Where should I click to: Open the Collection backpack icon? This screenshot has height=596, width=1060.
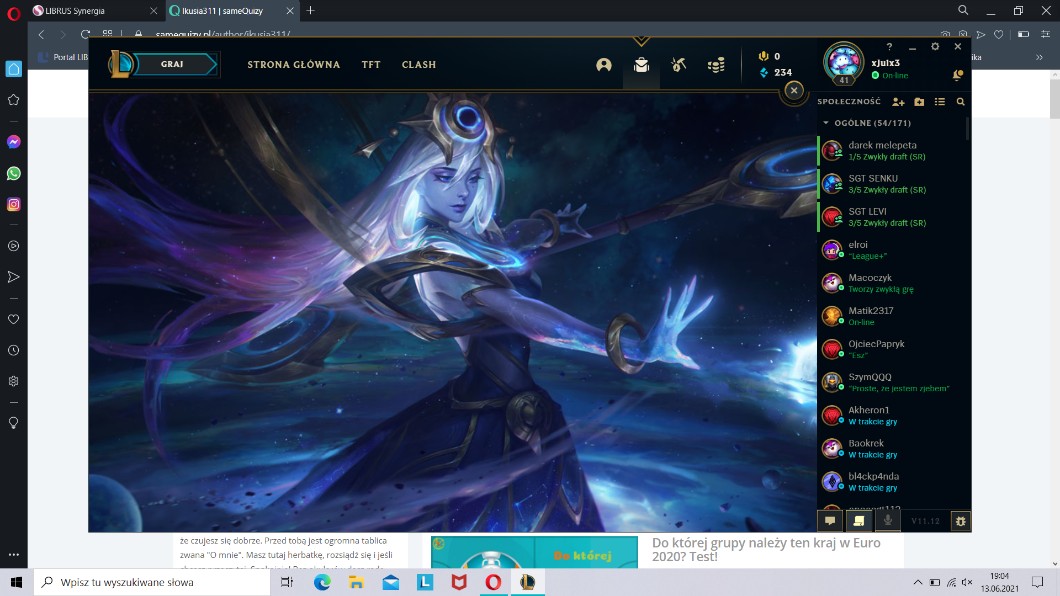(641, 65)
